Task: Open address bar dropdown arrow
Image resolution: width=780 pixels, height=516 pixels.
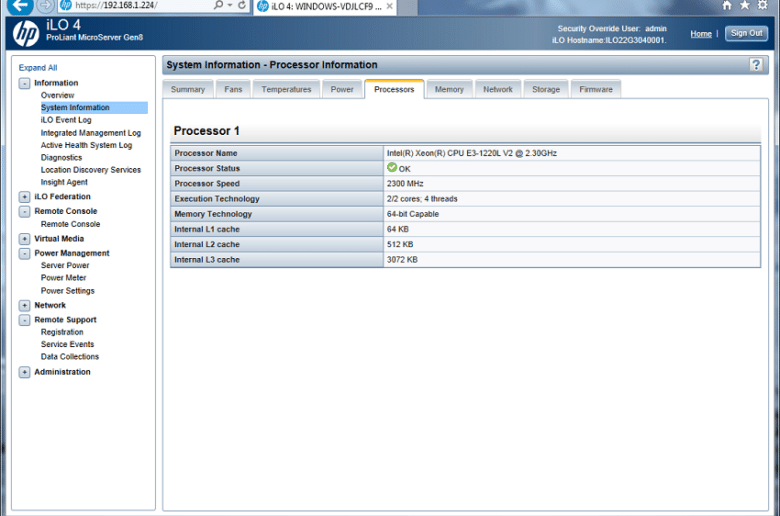Action: (x=230, y=5)
